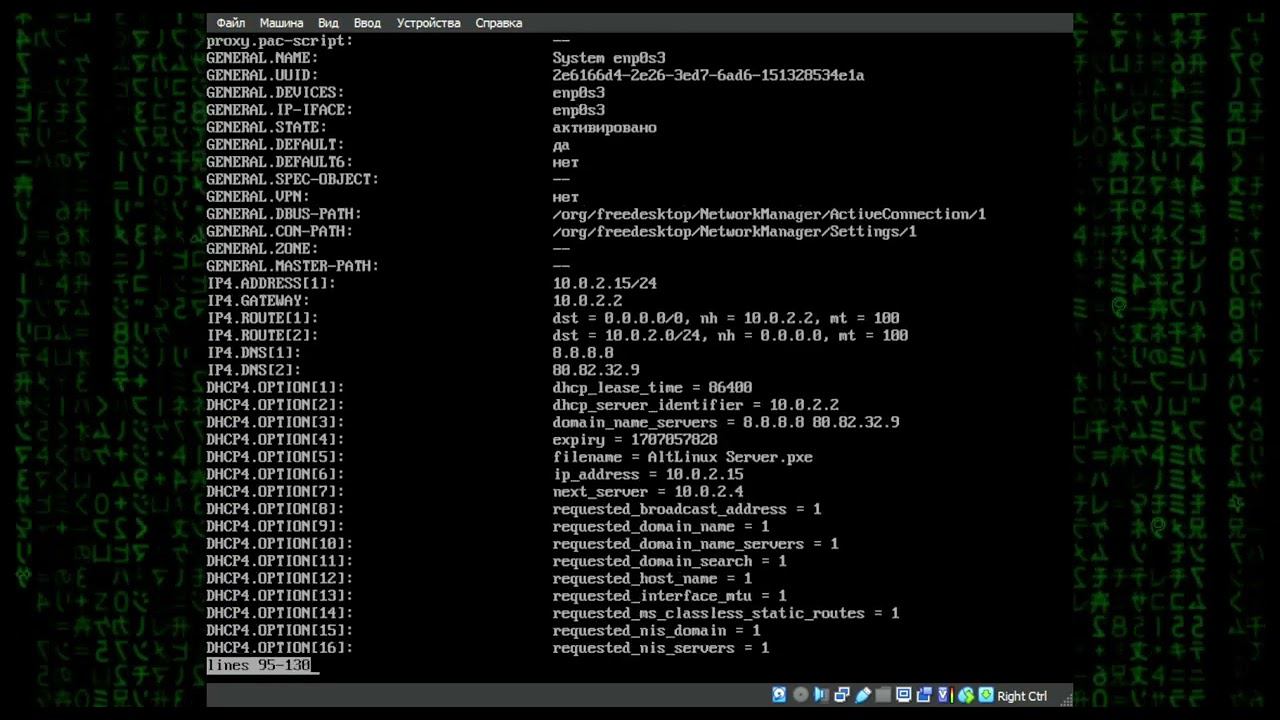This screenshot has height=720, width=1280.
Task: Open the audio settings status icon
Action: tap(821, 695)
